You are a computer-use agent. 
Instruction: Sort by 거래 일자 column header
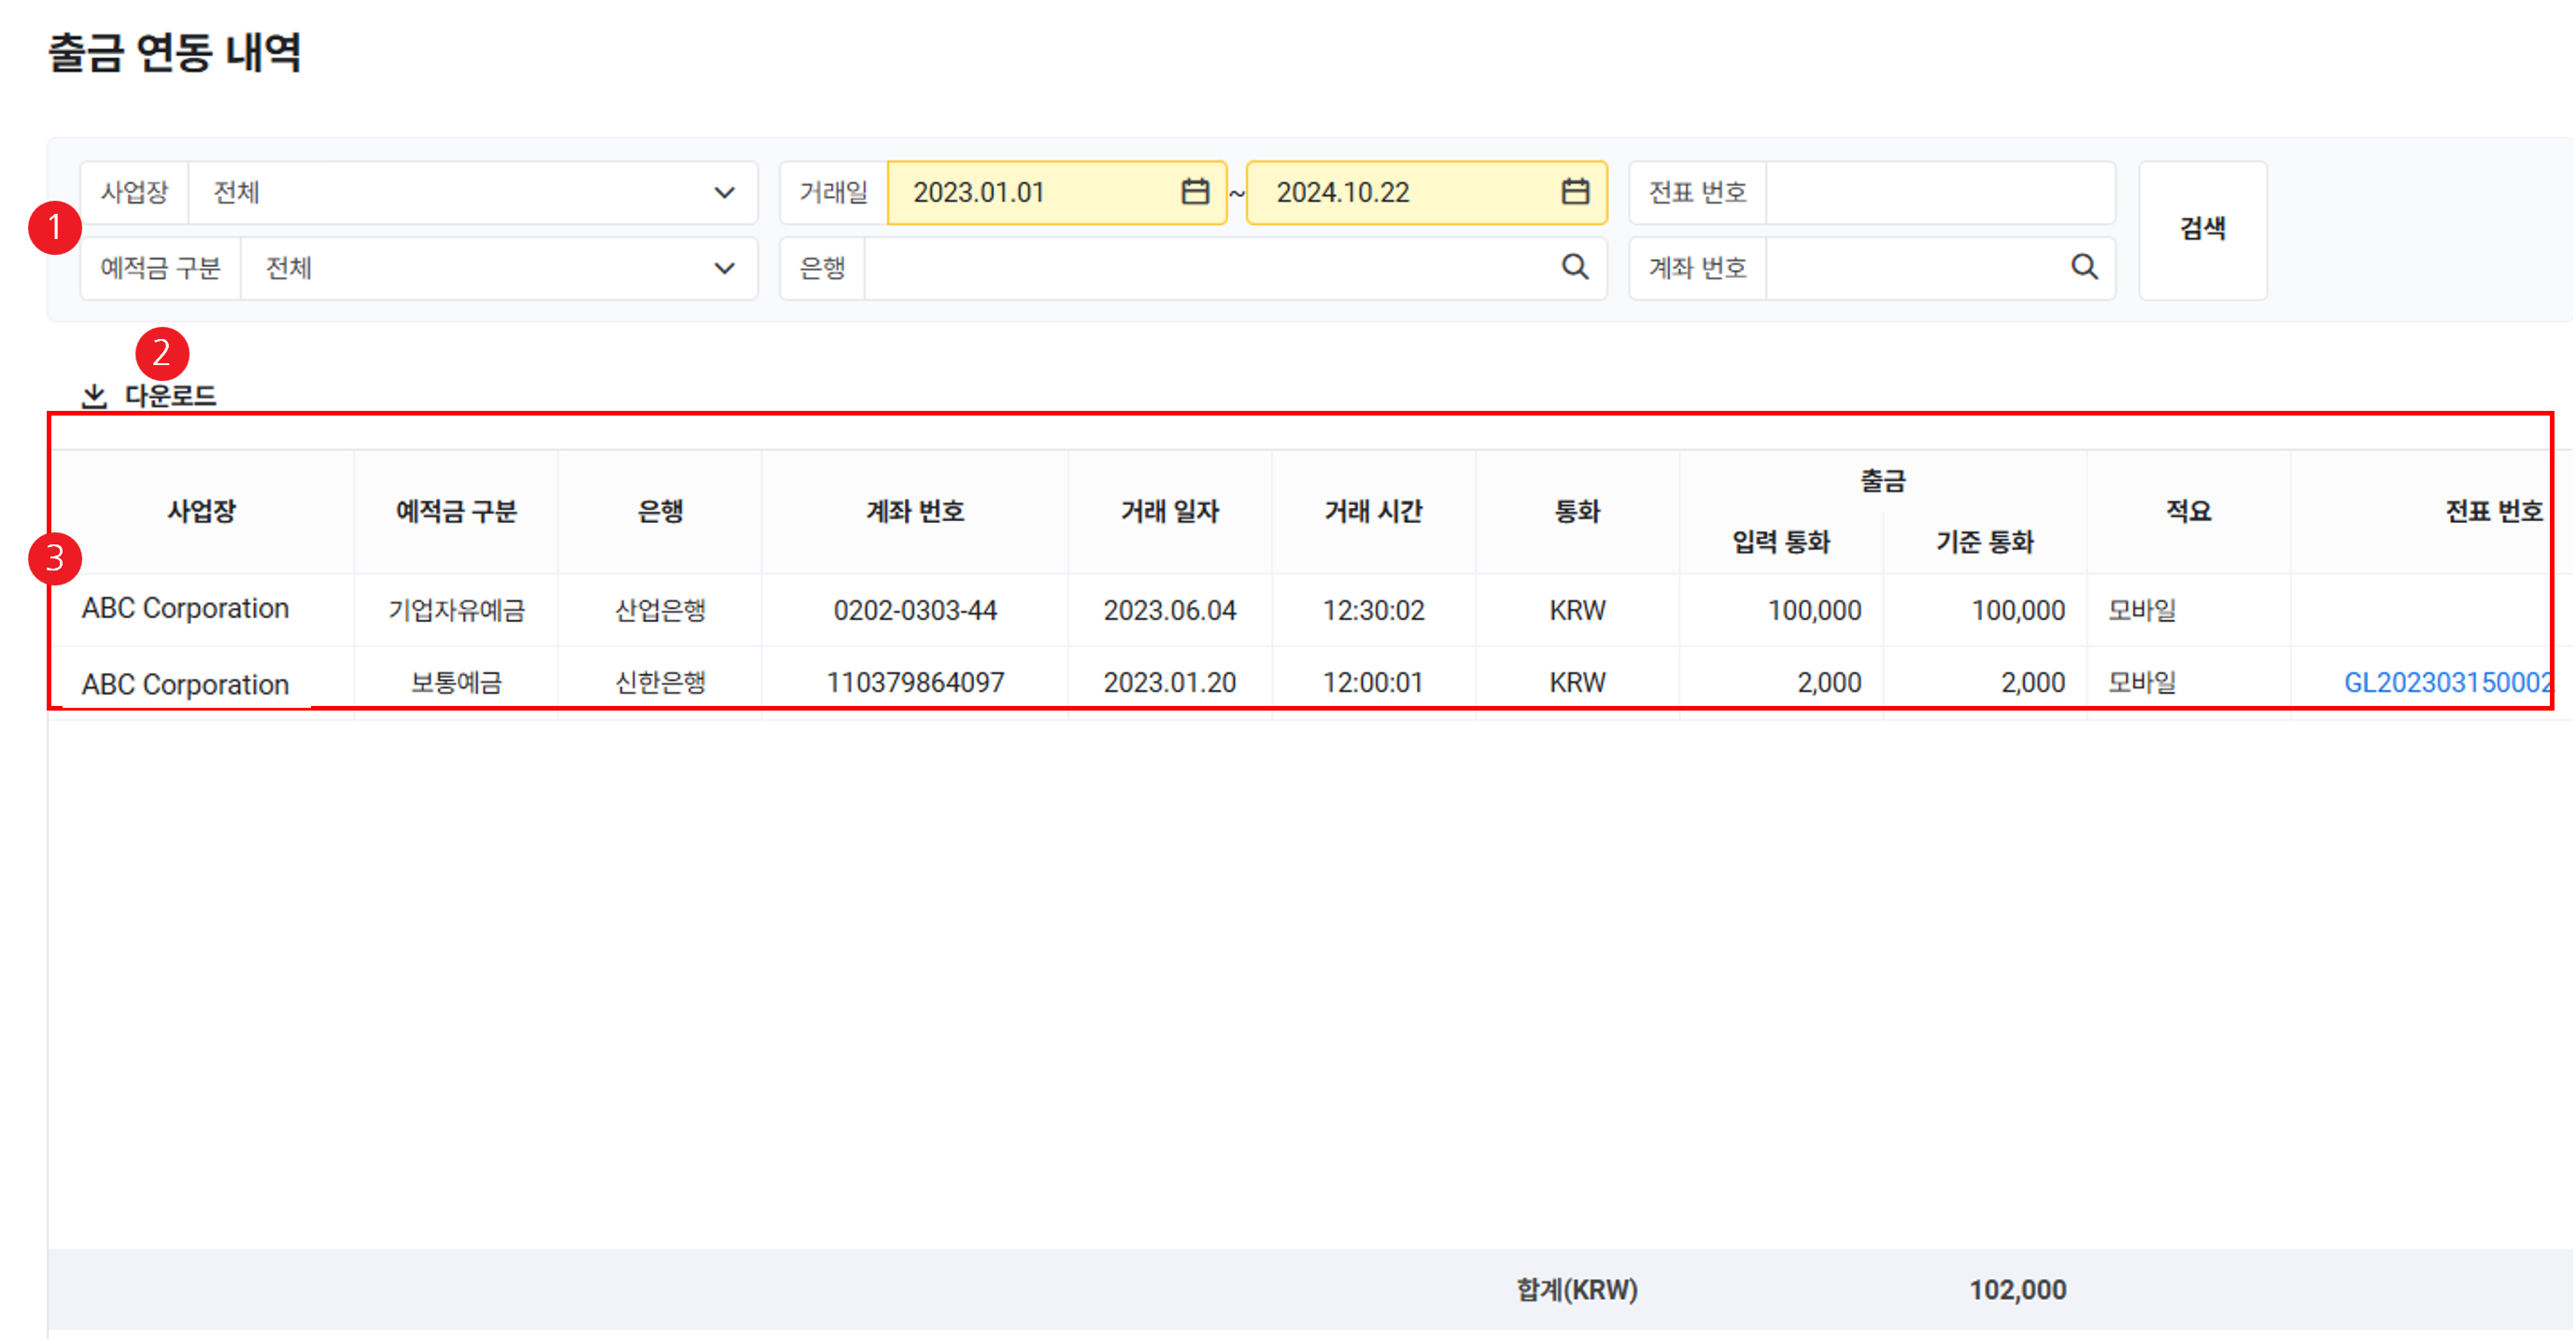1169,511
